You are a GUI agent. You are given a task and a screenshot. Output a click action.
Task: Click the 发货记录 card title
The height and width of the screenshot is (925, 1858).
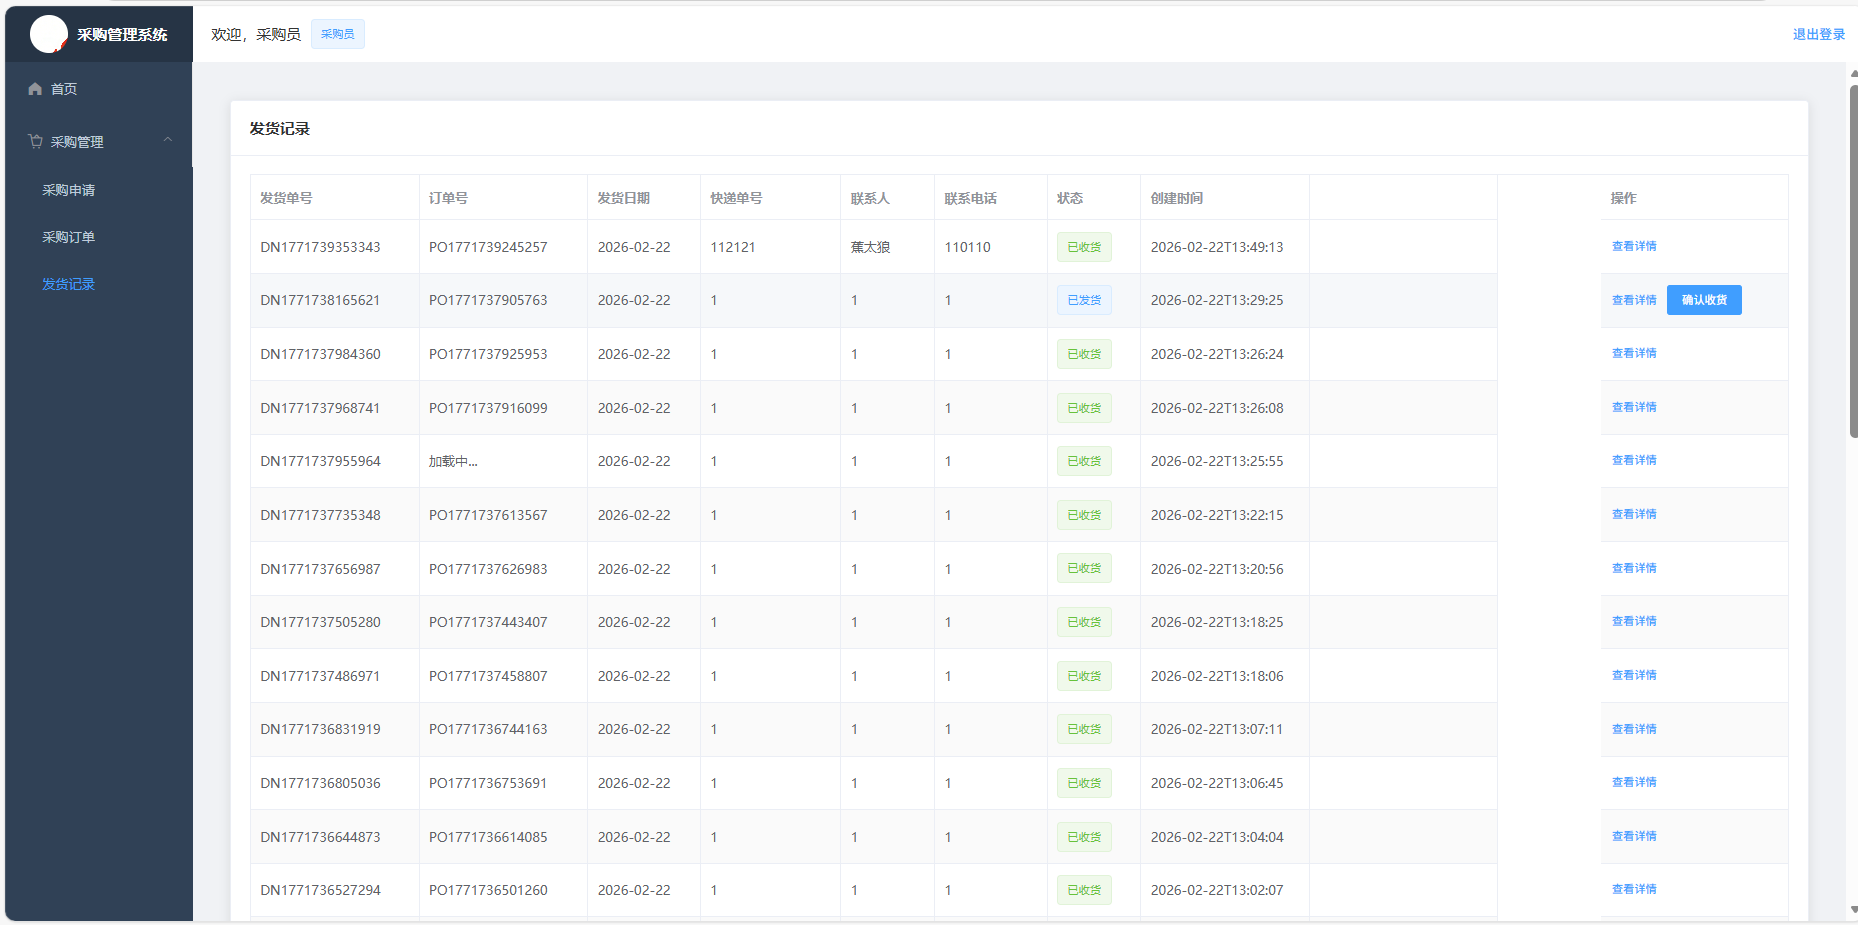(x=280, y=129)
